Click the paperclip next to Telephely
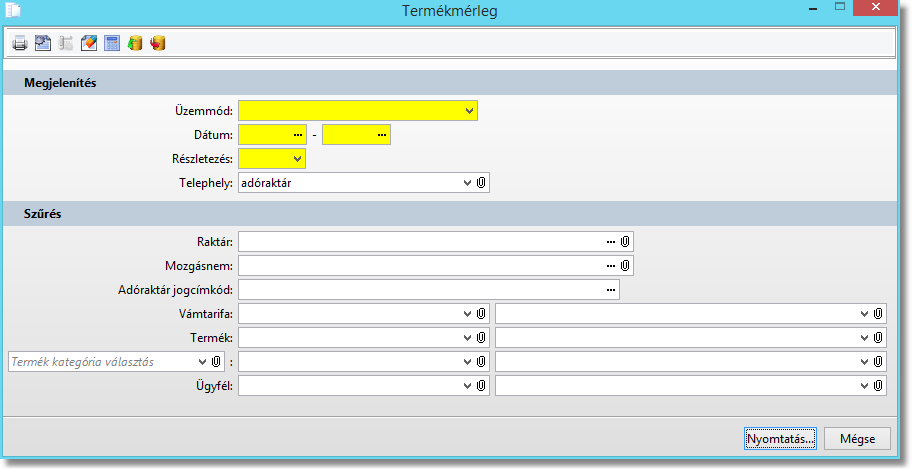This screenshot has height=471, width=912. (481, 183)
